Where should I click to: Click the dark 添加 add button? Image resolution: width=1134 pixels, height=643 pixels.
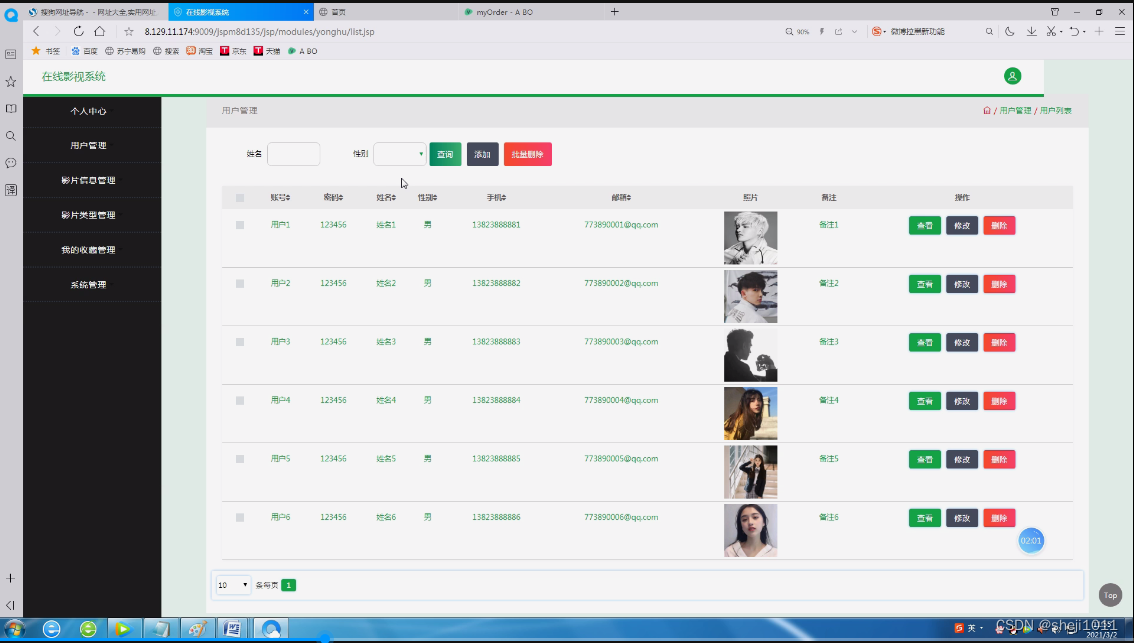pyautogui.click(x=482, y=154)
